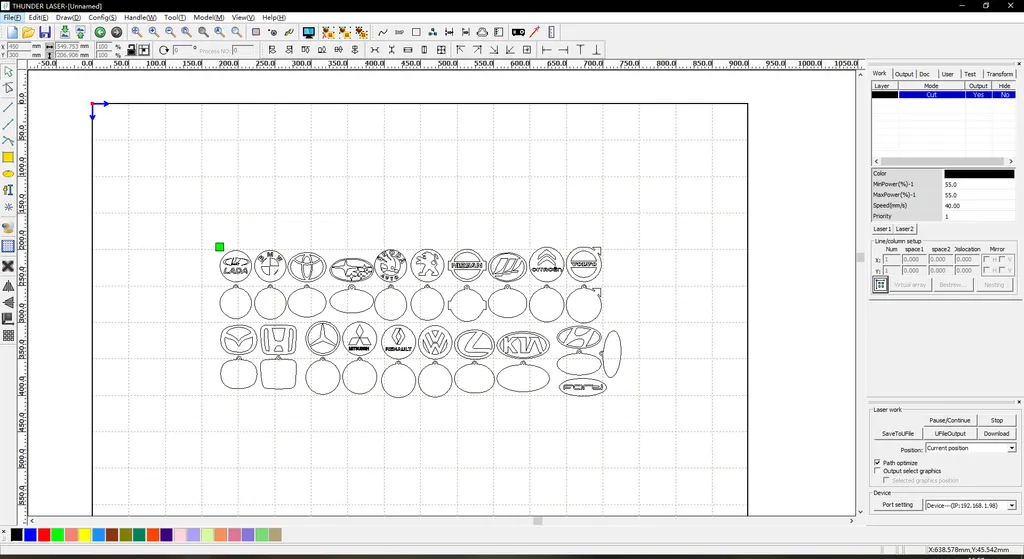Open the Model menu
Viewport: 1024px width, 559px height.
(x=208, y=18)
